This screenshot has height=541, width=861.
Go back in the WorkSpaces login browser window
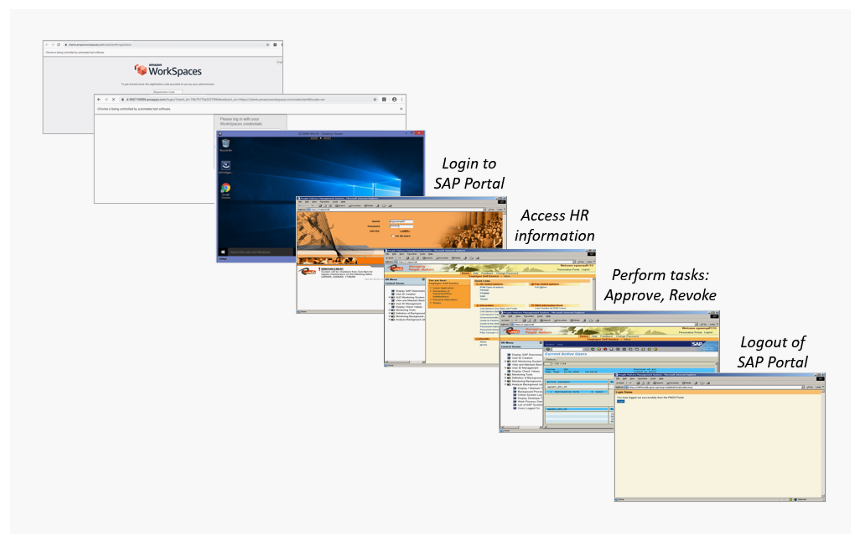click(x=99, y=99)
